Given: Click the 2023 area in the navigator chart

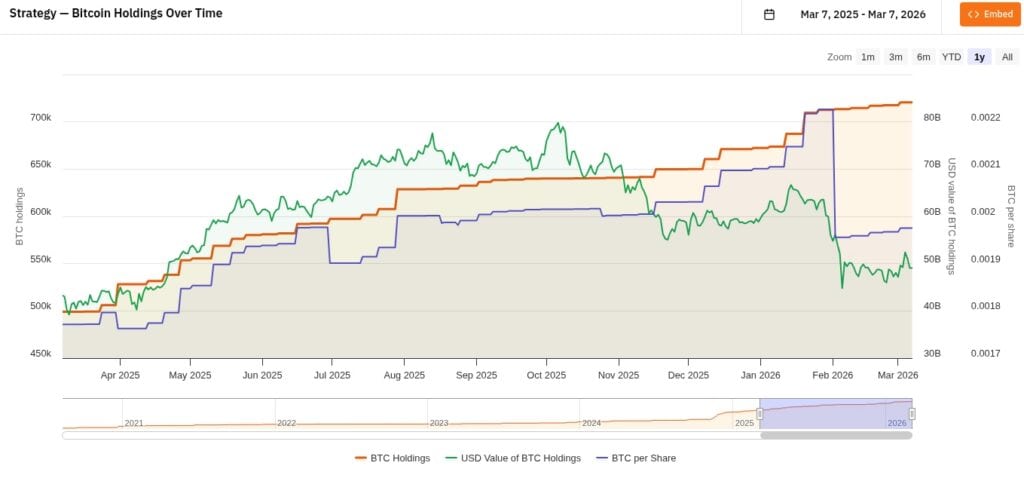Looking at the screenshot, I should click(x=439, y=415).
